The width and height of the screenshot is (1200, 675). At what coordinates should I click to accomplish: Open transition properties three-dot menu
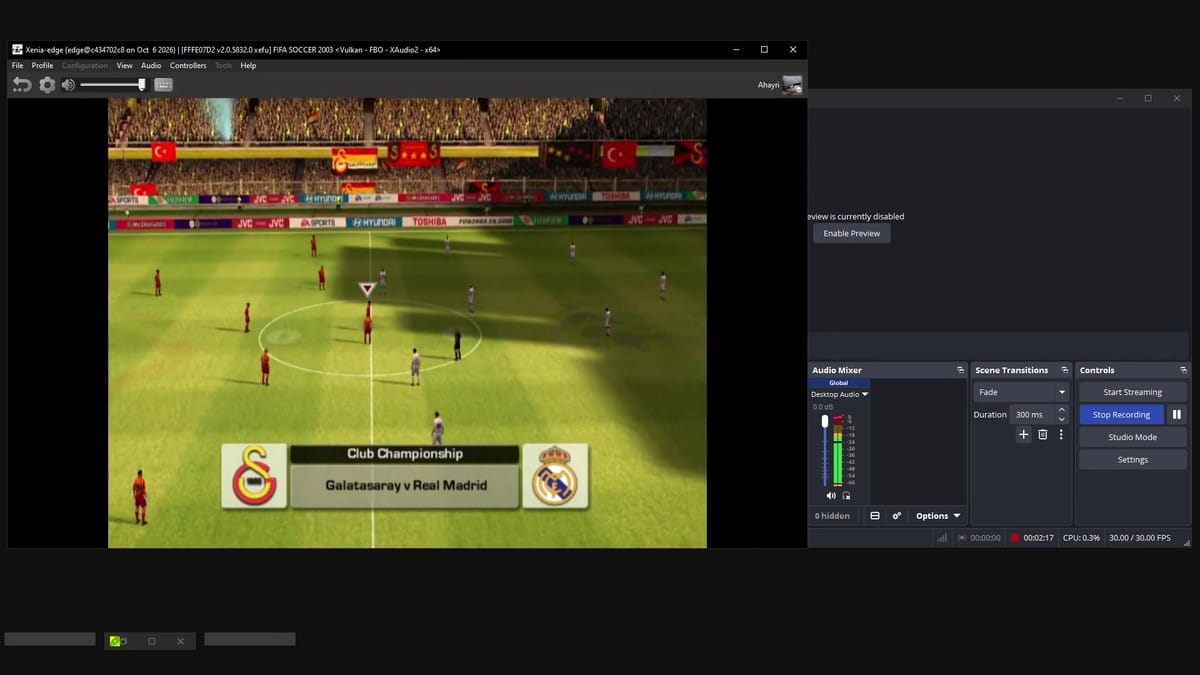point(1061,434)
